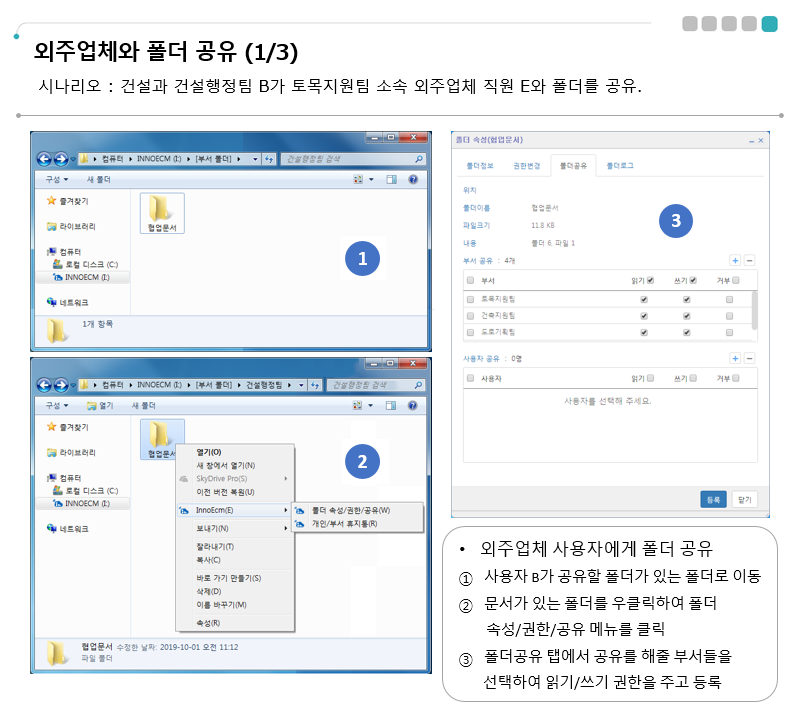Uncheck the 읽기 checkbox for 건축지원팀

pos(643,316)
